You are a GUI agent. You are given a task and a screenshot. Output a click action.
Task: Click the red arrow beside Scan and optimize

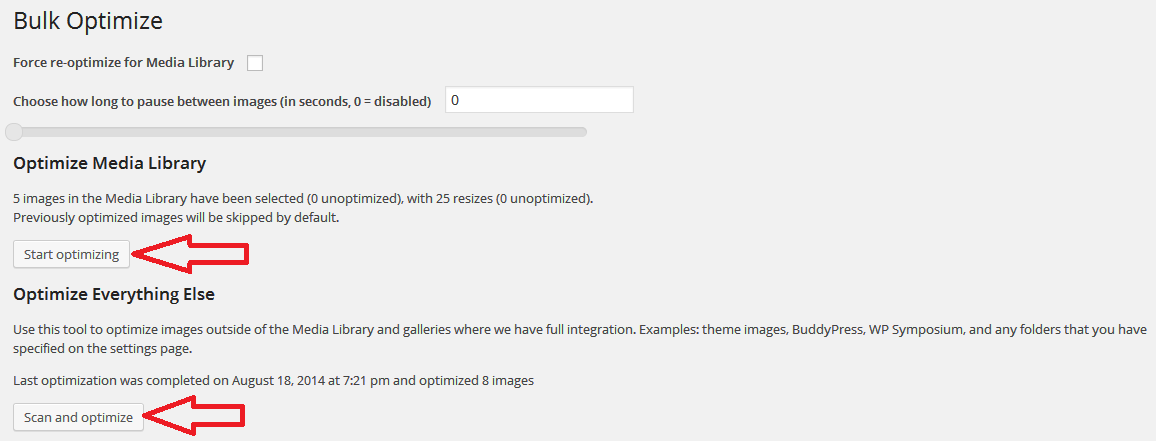[x=194, y=417]
